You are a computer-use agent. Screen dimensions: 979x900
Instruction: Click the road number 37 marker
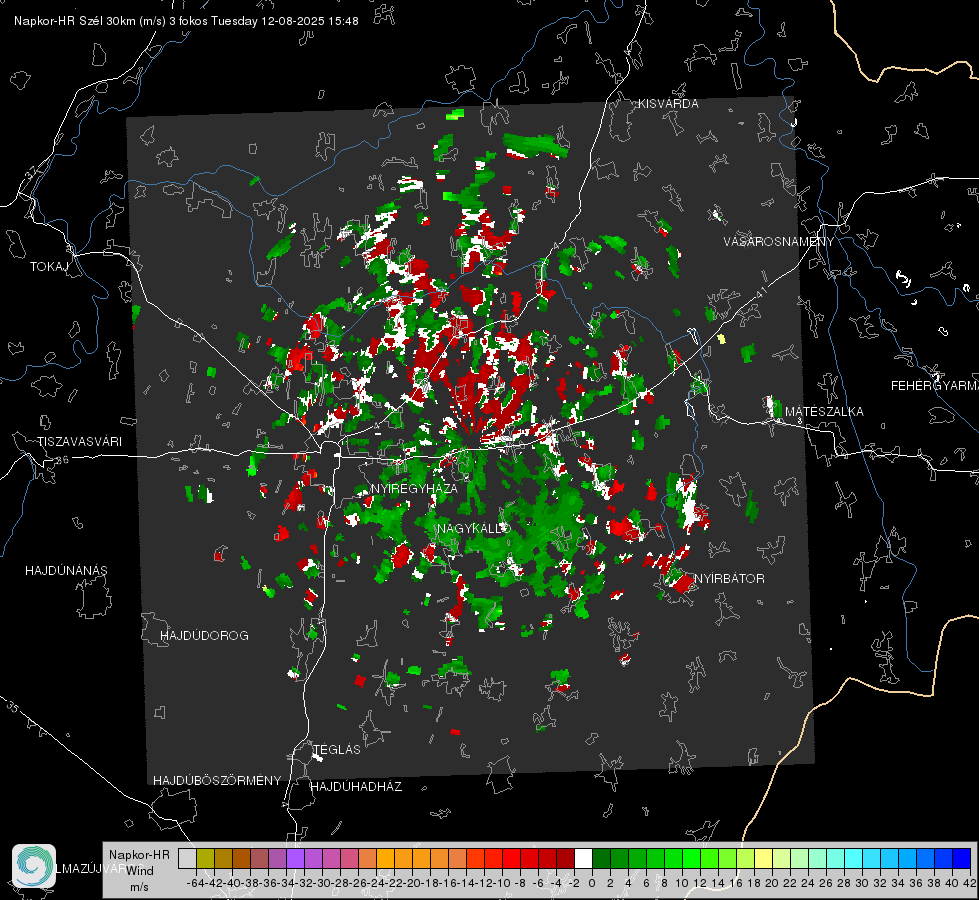[x=31, y=172]
